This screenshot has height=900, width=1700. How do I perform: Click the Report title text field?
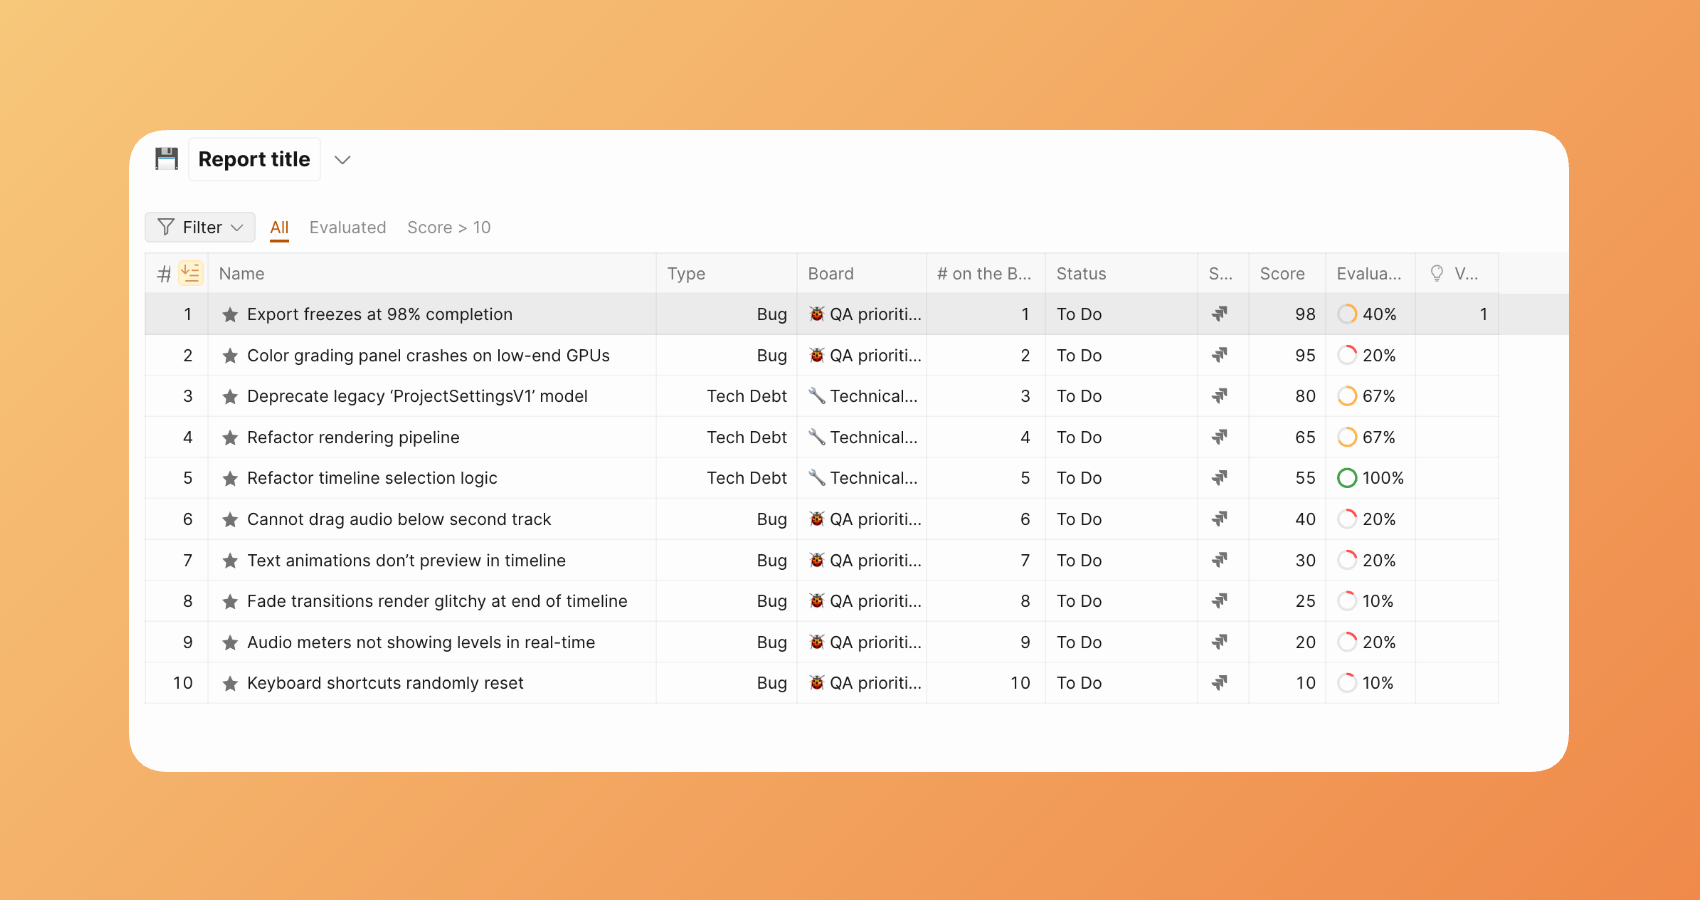coord(254,160)
